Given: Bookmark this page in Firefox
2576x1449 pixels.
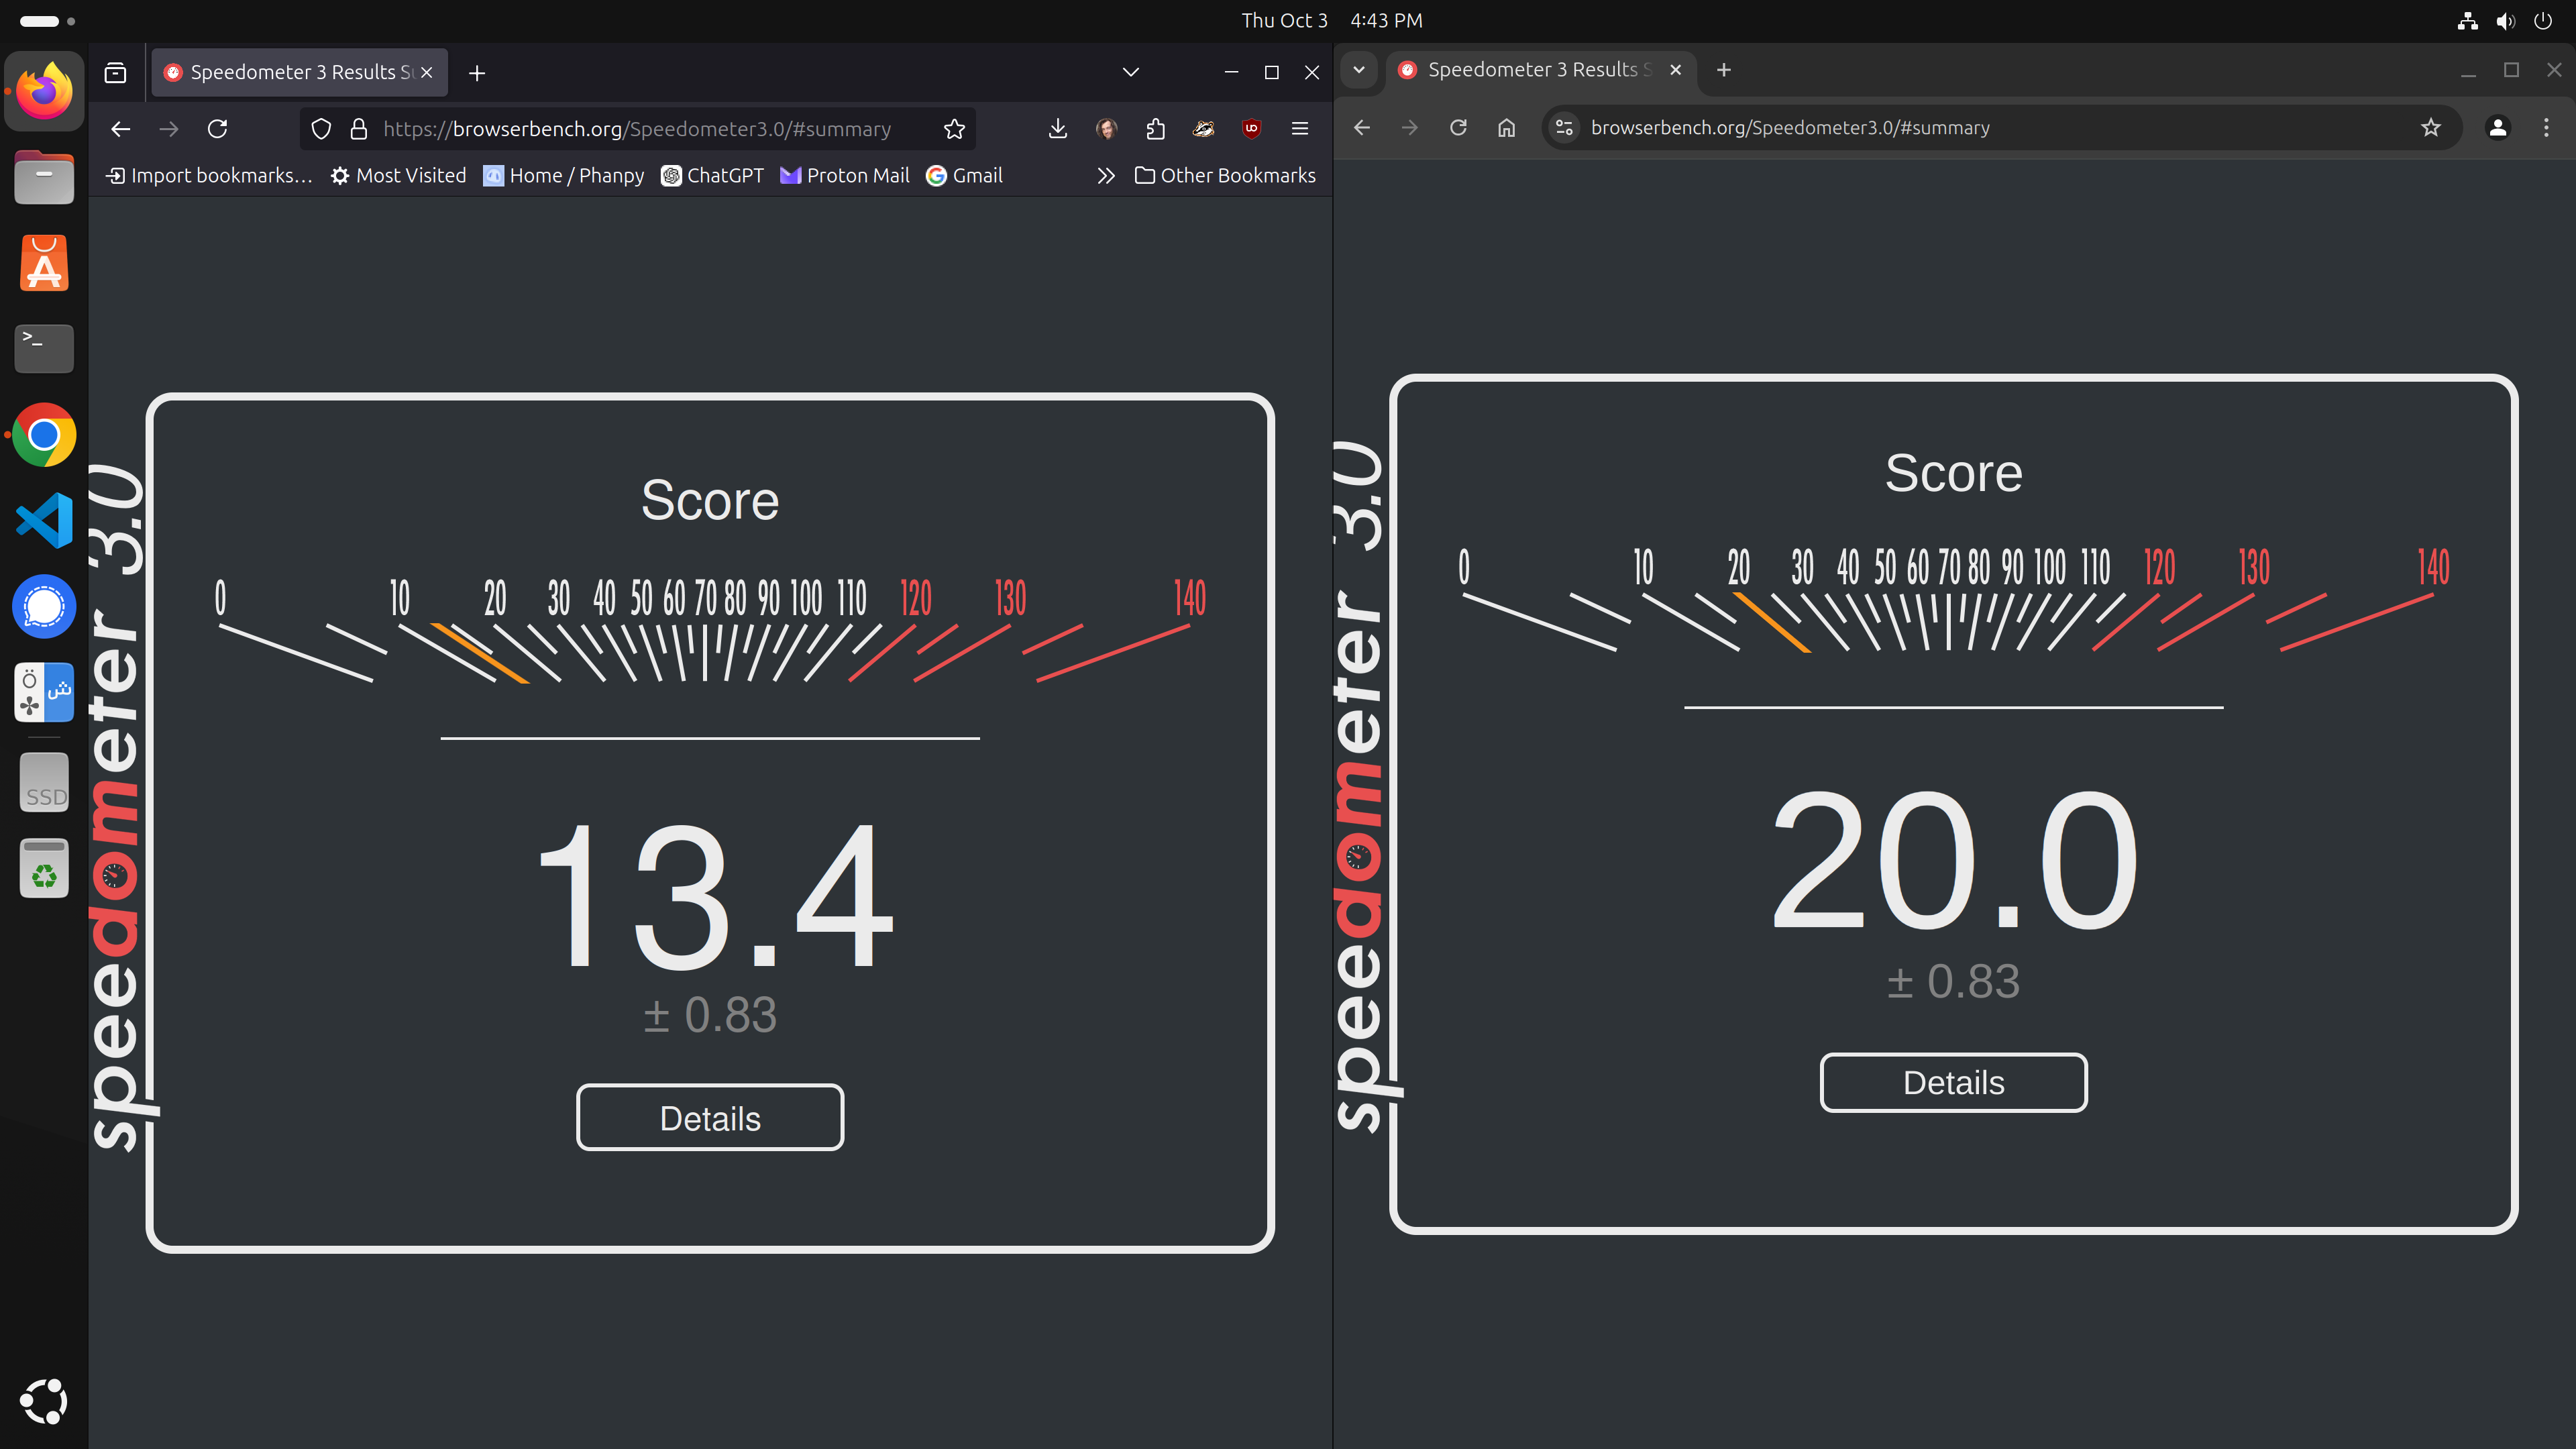Looking at the screenshot, I should tap(954, 129).
